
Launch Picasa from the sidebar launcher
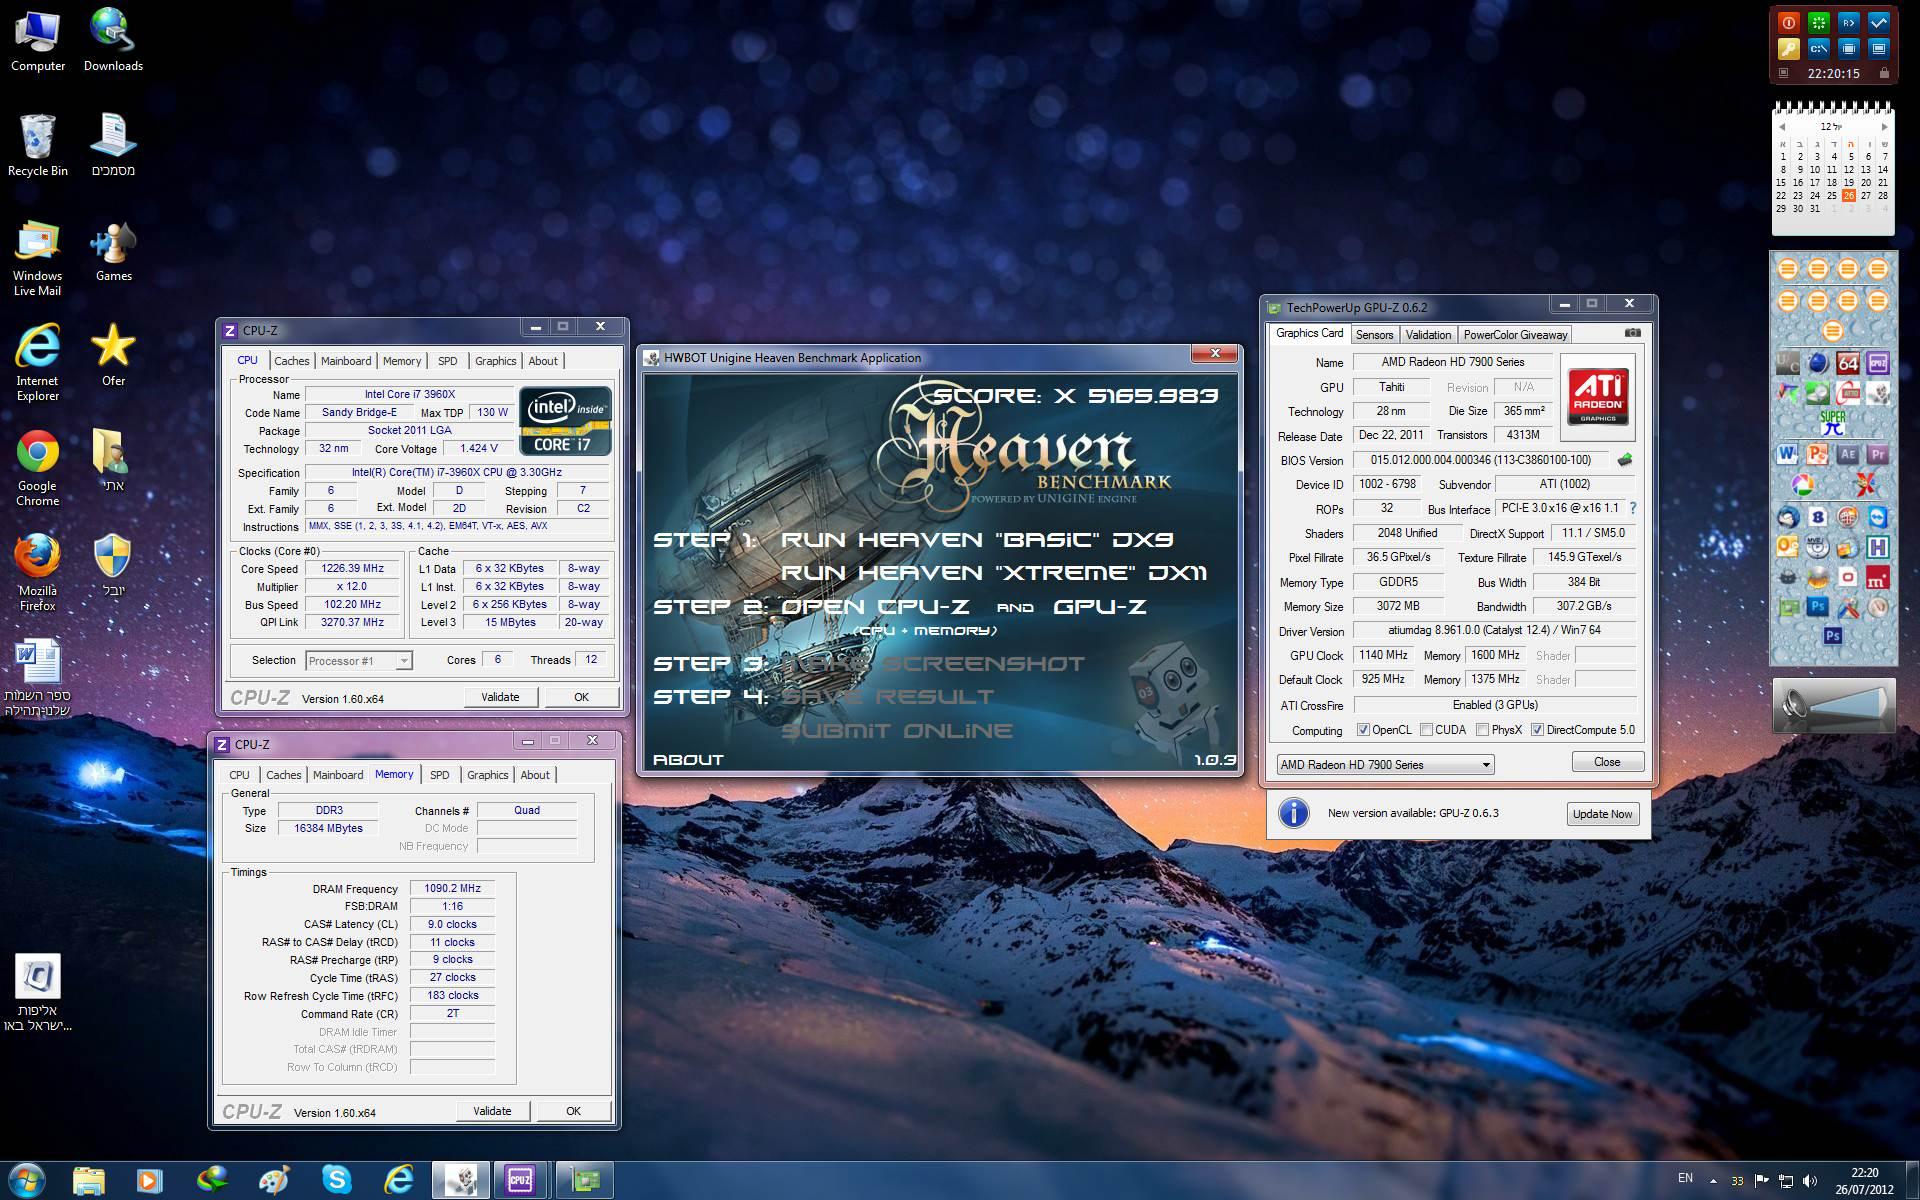(1803, 485)
